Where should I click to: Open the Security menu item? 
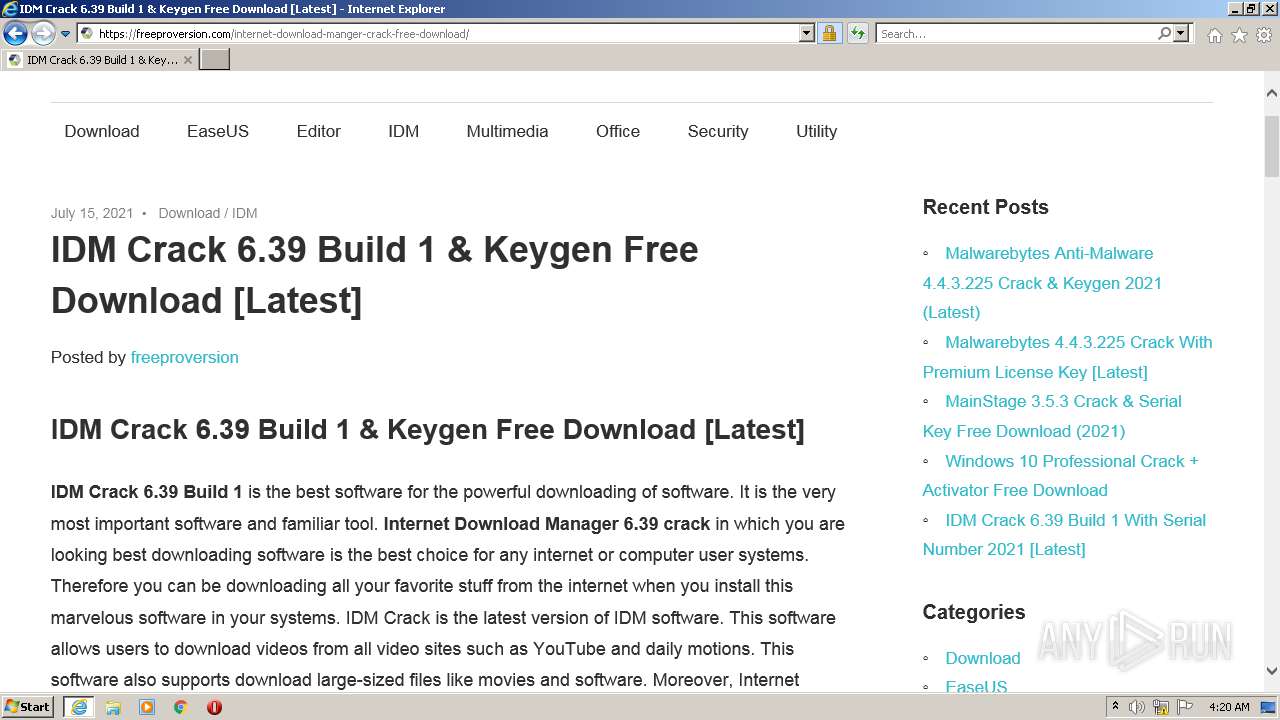coord(718,131)
